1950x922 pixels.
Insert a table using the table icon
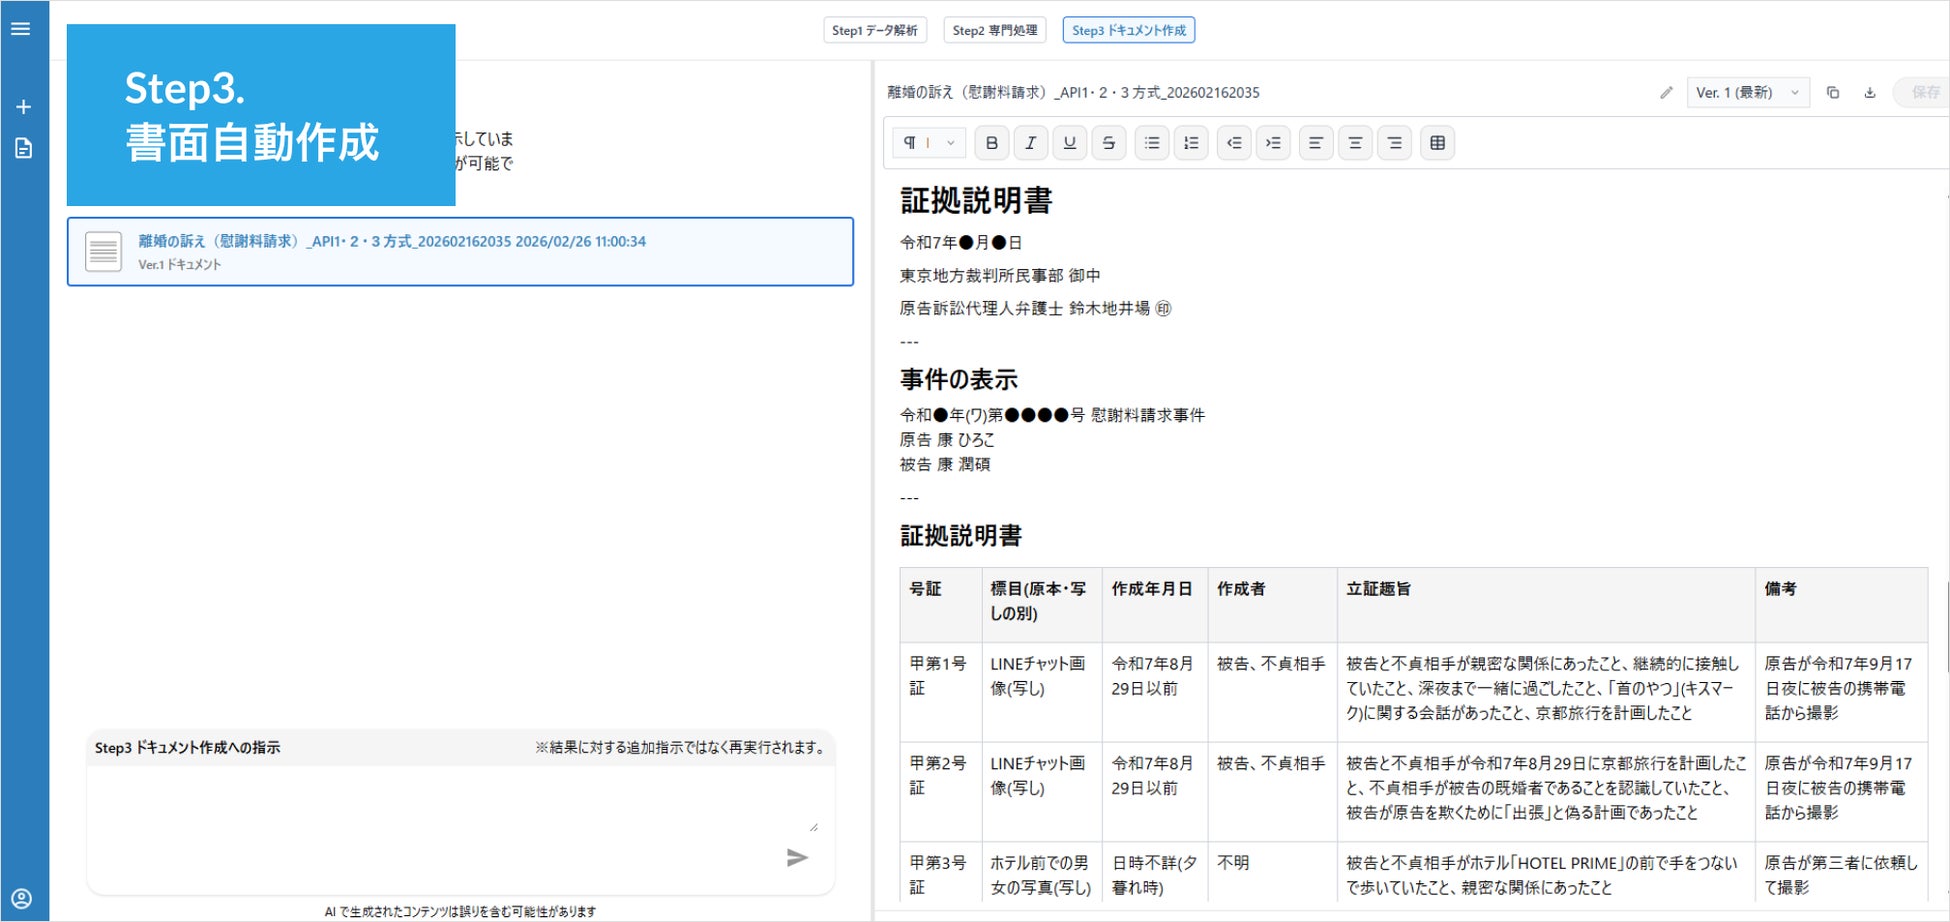tap(1437, 143)
